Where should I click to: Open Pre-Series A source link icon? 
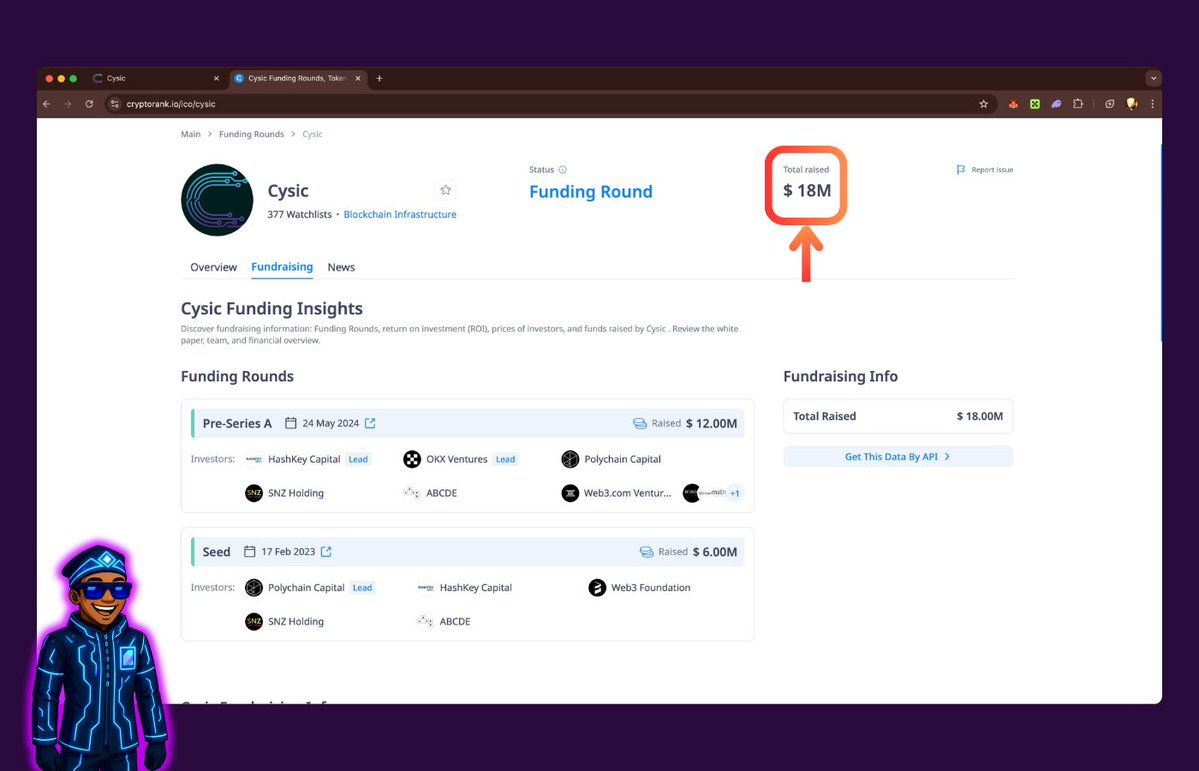370,423
